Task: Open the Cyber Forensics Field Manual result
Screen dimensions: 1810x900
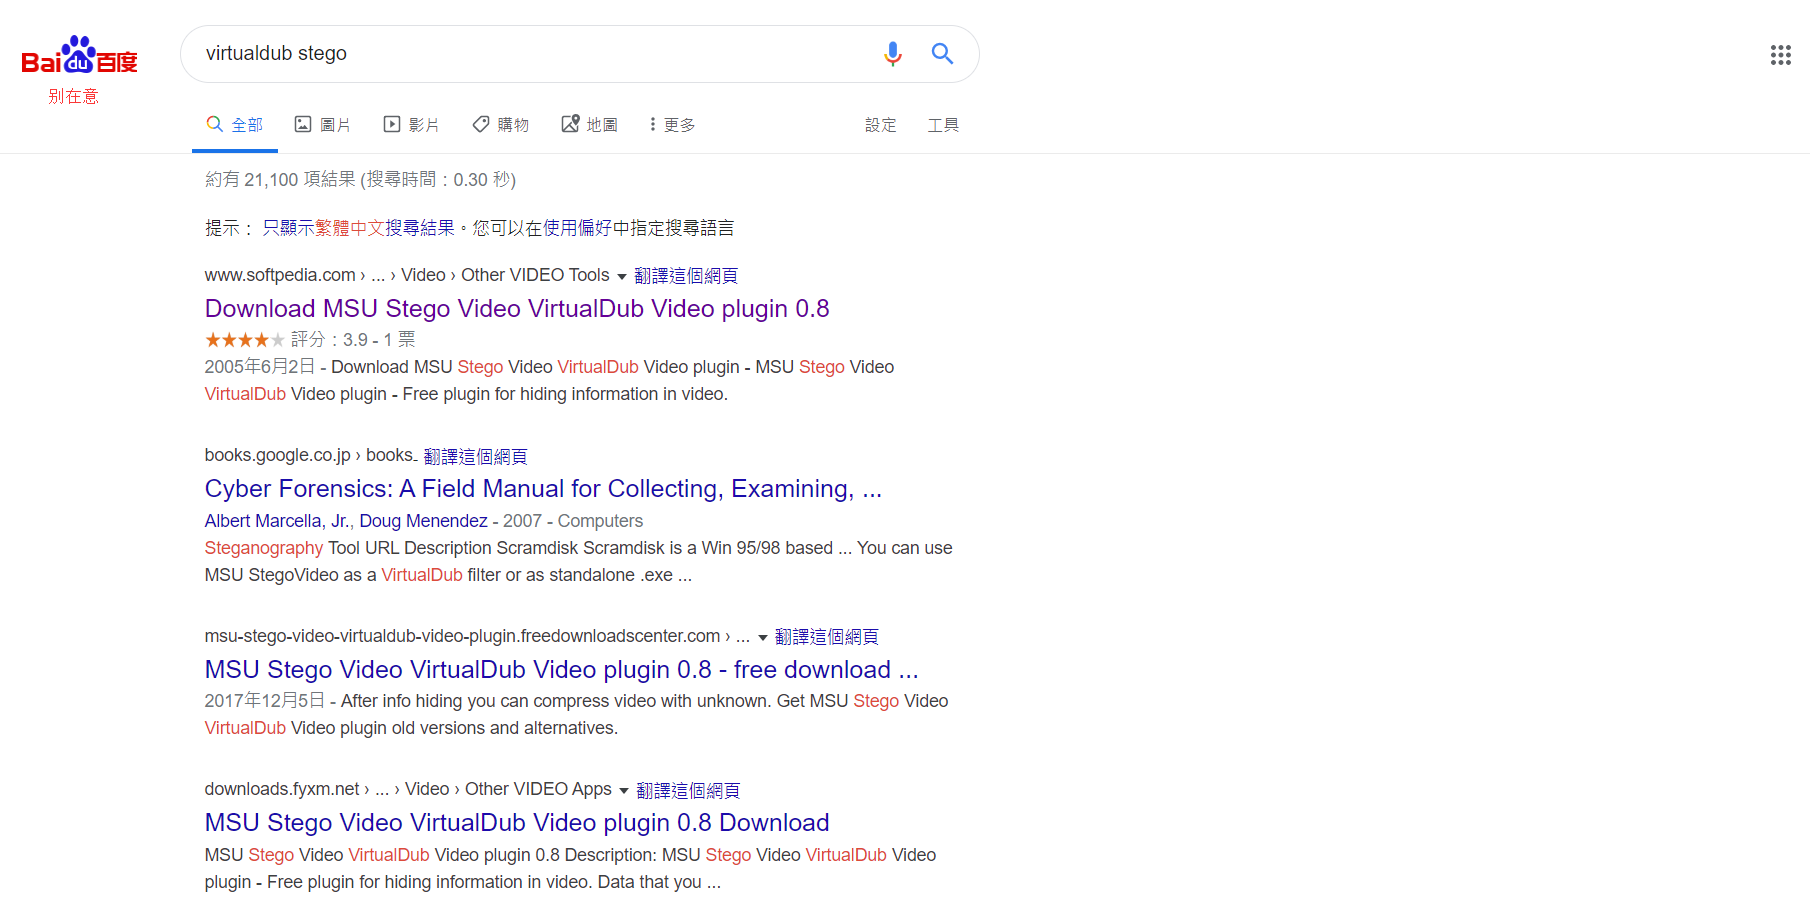Action: coord(542,489)
